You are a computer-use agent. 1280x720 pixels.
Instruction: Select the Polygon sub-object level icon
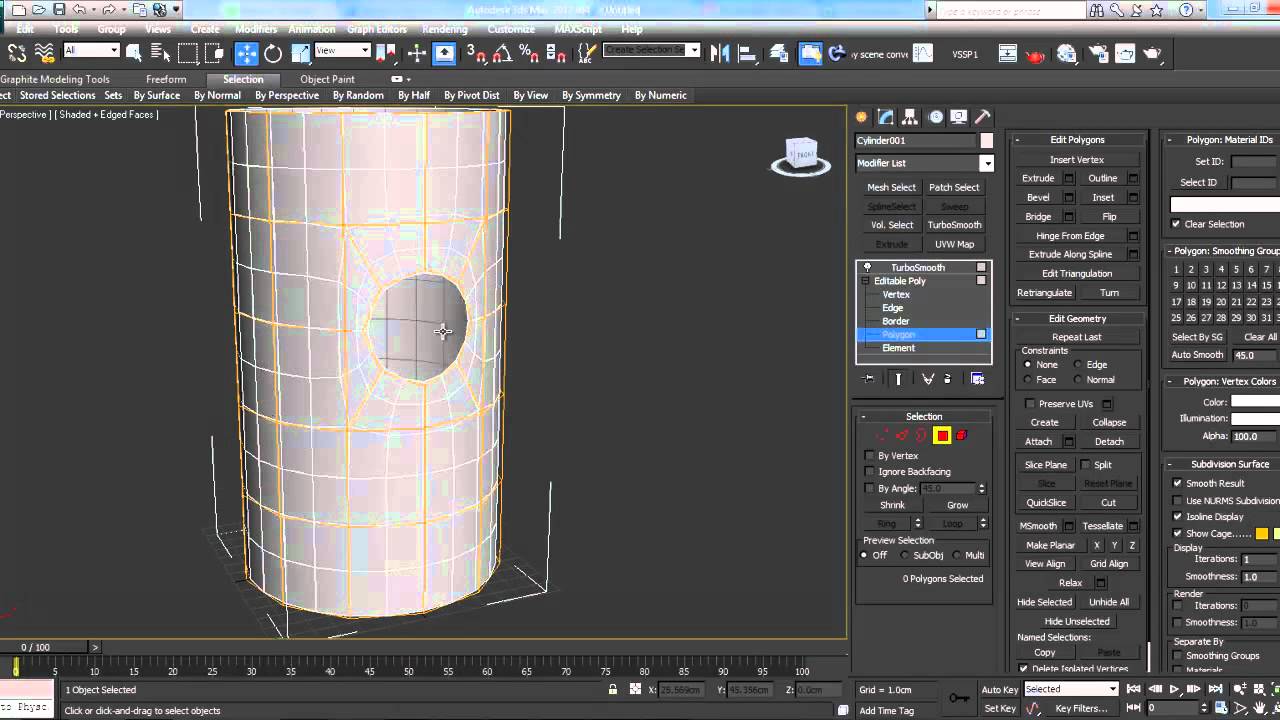pyautogui.click(x=942, y=435)
